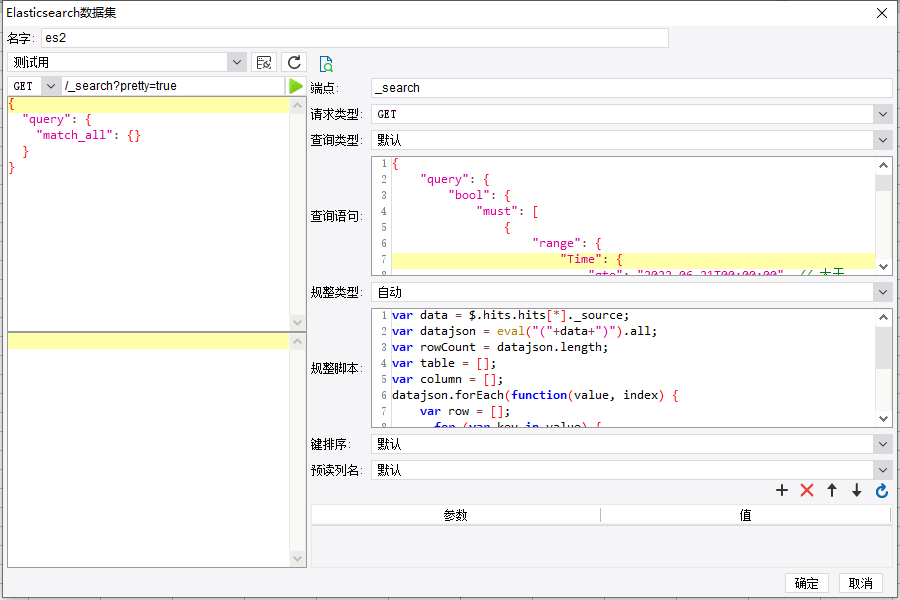The width and height of the screenshot is (900, 600).
Task: Click the 'var data = $.hits.hits' script line
Action: point(510,315)
